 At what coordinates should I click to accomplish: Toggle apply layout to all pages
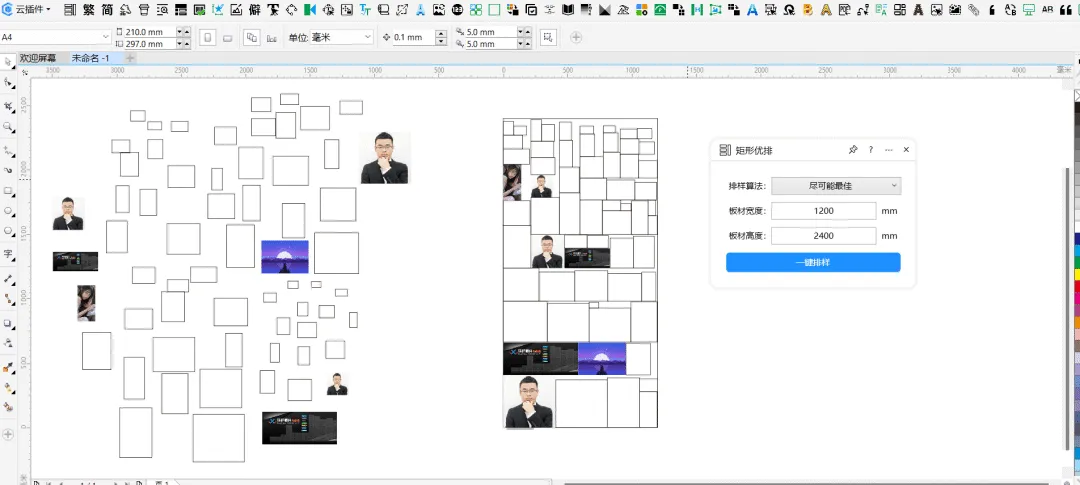click(252, 37)
